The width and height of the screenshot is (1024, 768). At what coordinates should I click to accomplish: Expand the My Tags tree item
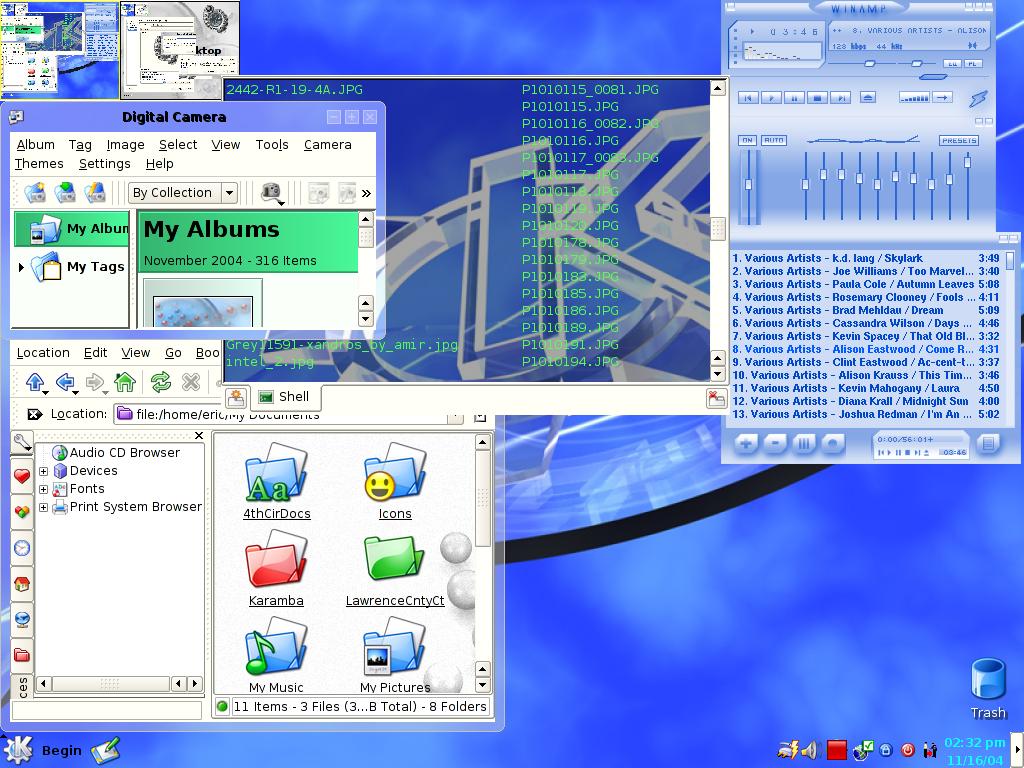[21, 266]
